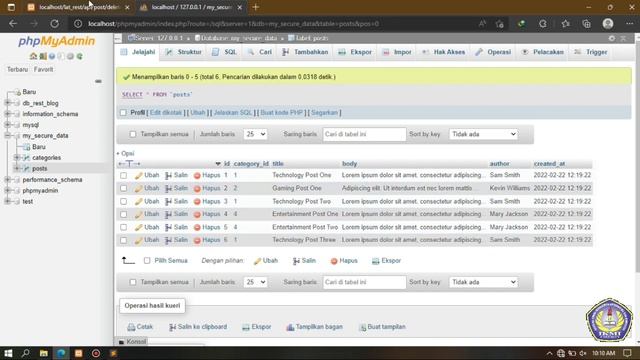Expand the categories table node
Screen dimensions: 640x360
tap(17, 158)
